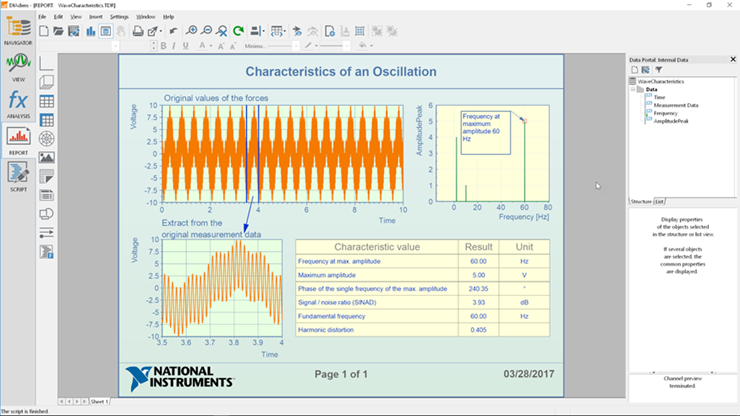Toggle underline text formatting
The width and height of the screenshot is (740, 416).
point(186,45)
